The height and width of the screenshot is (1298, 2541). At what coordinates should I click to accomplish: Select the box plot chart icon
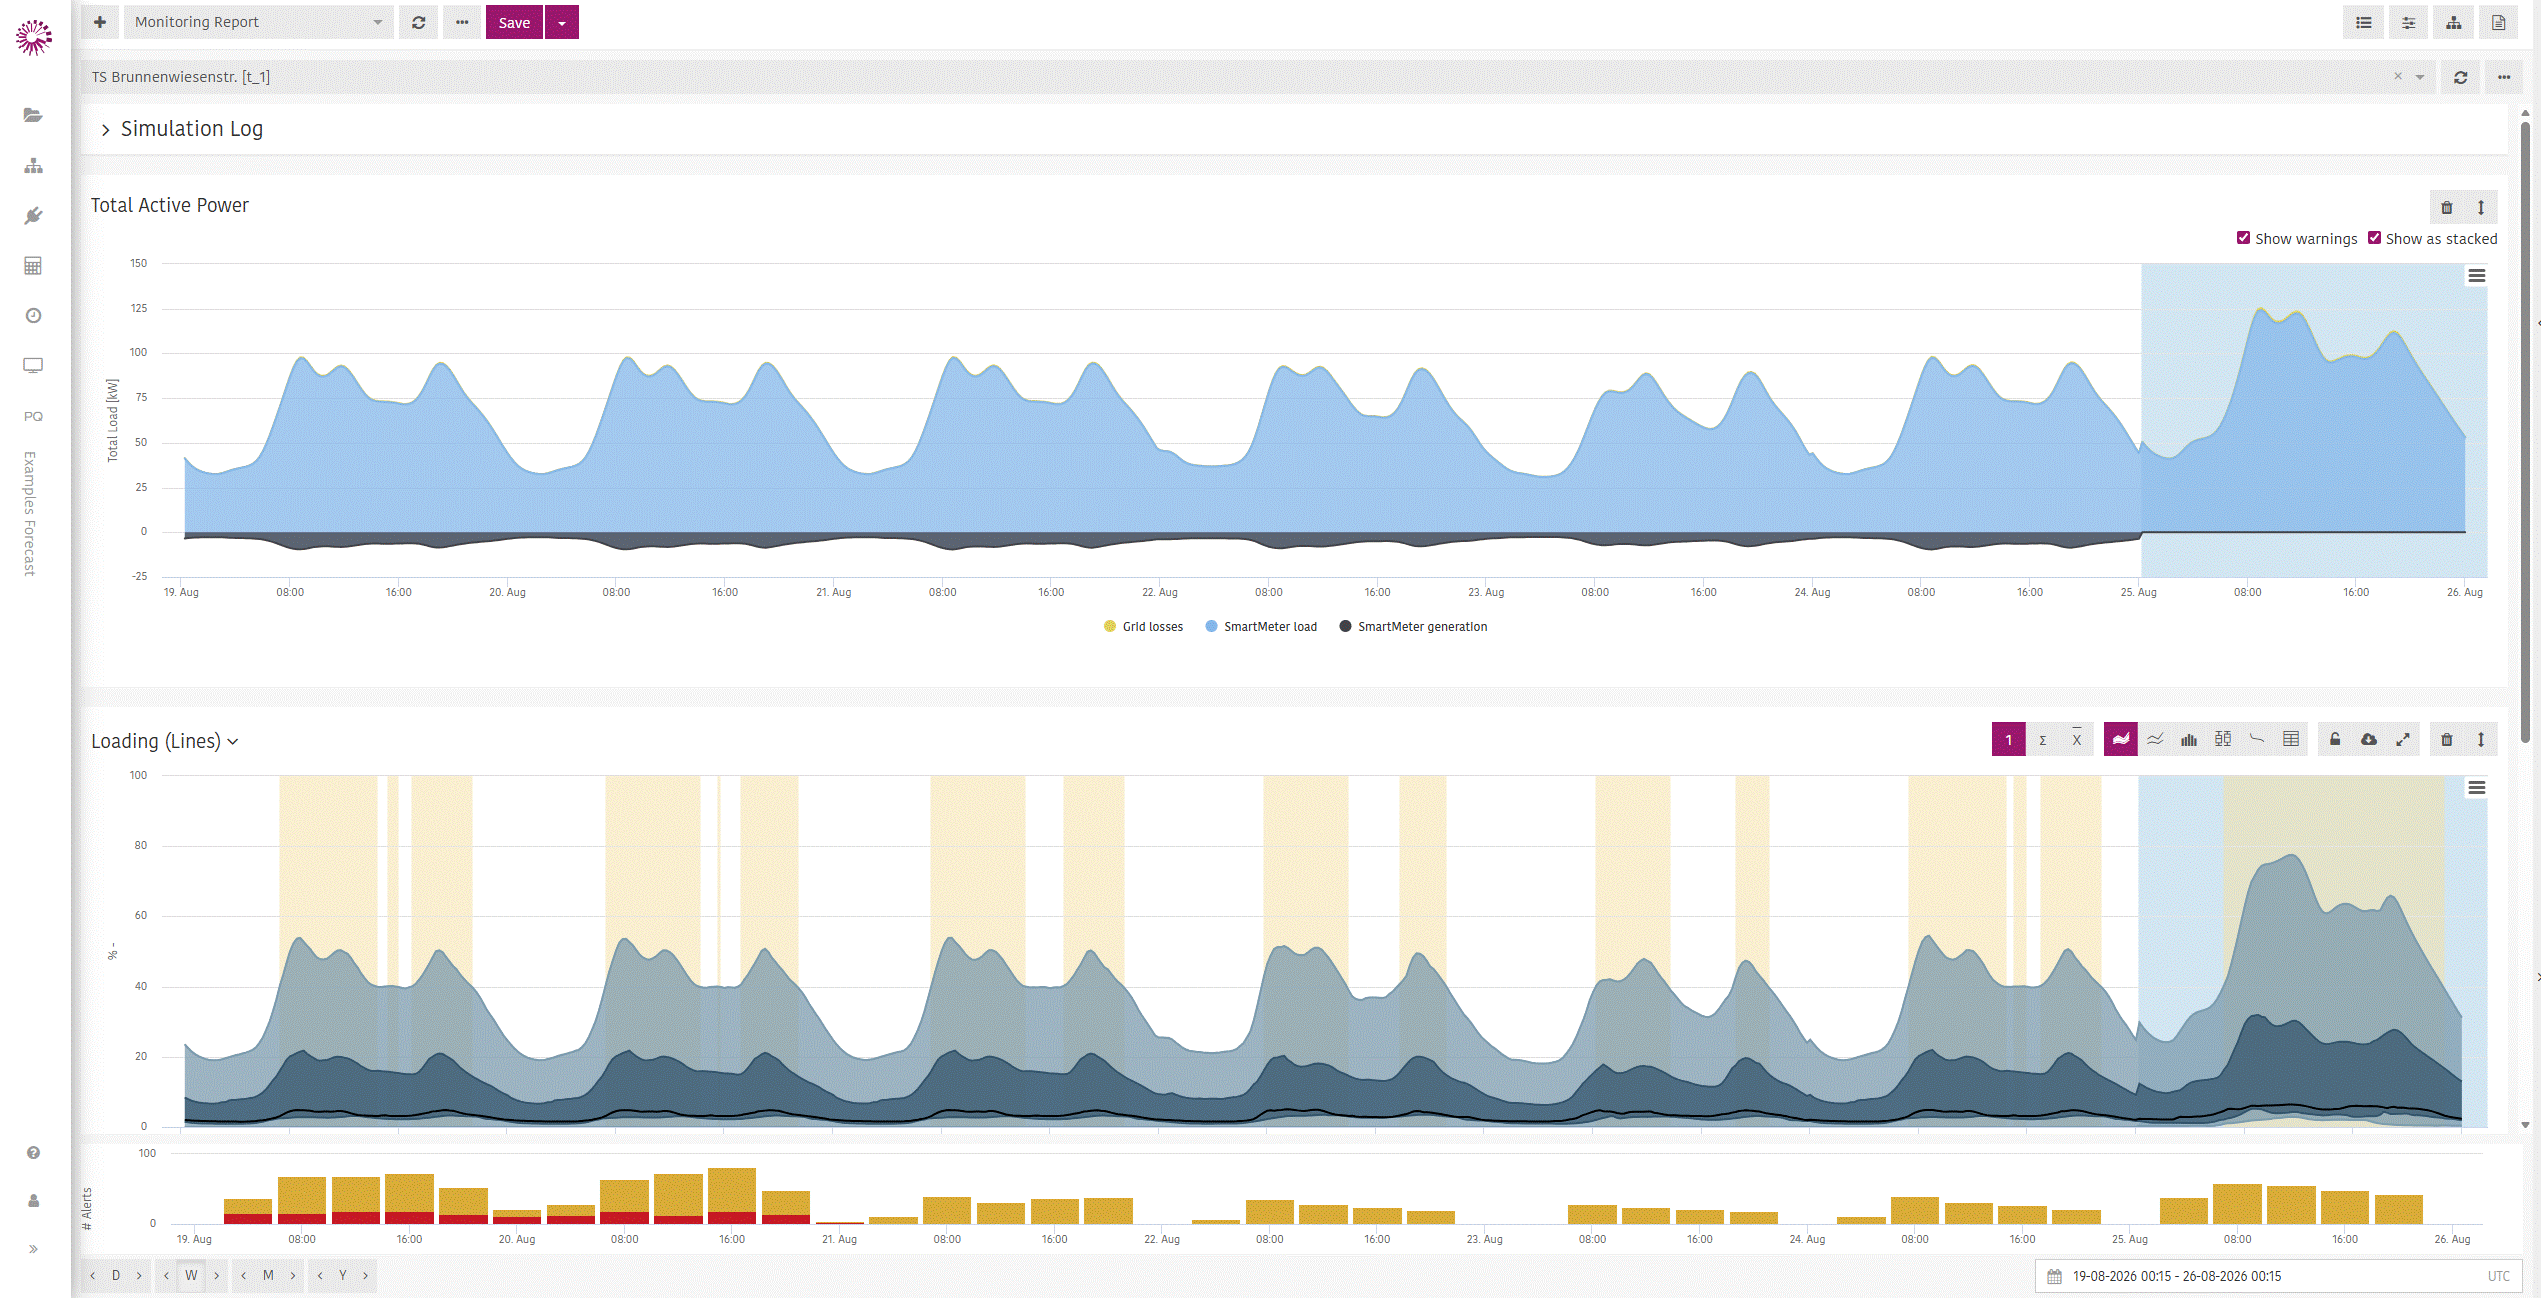pyautogui.click(x=2223, y=740)
